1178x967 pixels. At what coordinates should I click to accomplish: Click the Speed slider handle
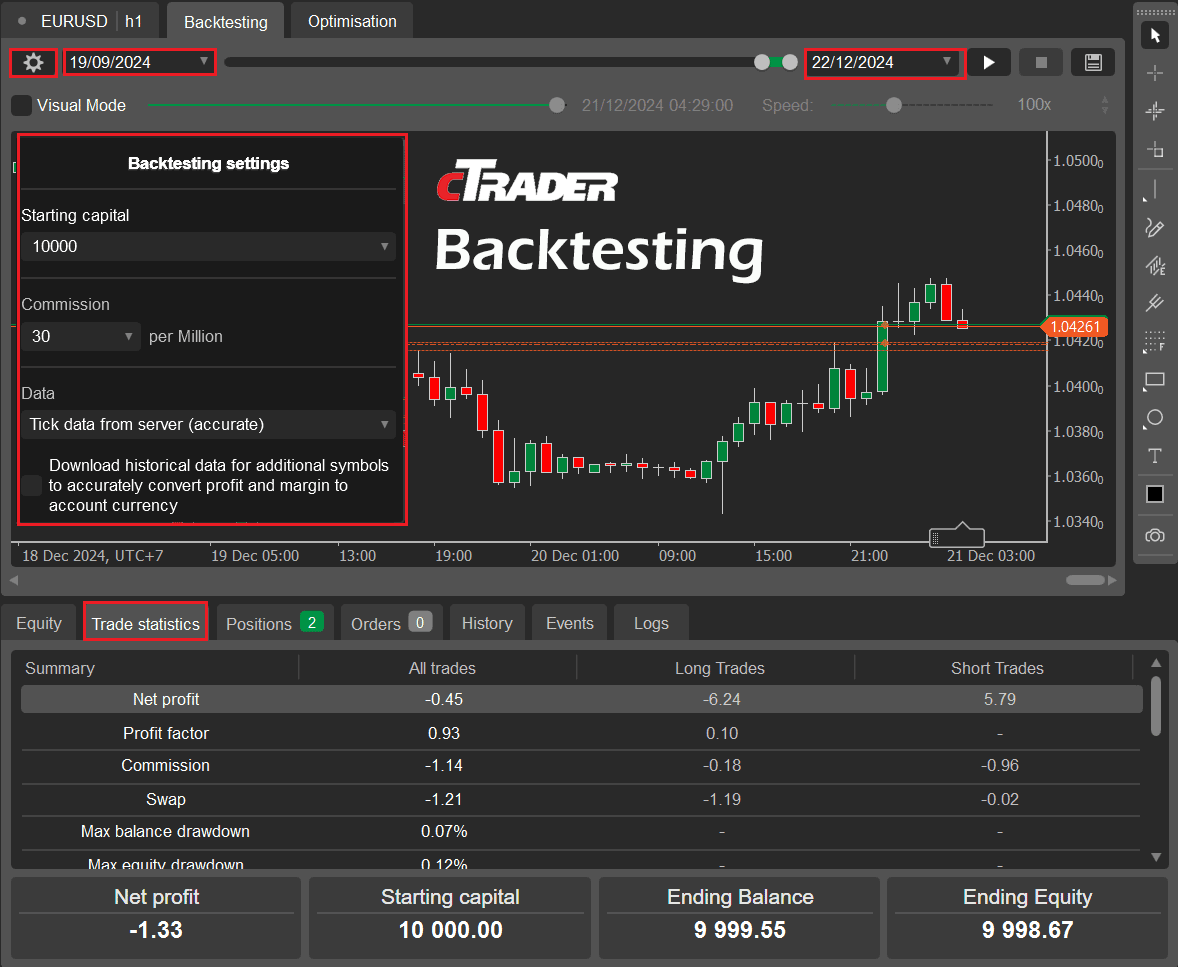coord(893,105)
